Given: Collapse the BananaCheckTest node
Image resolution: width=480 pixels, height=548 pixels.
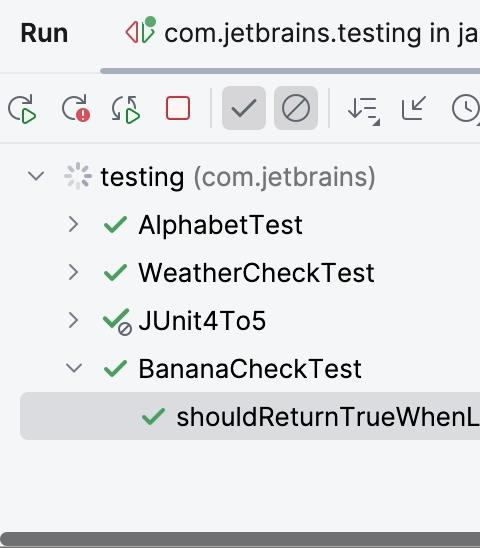Looking at the screenshot, I should pos(74,368).
